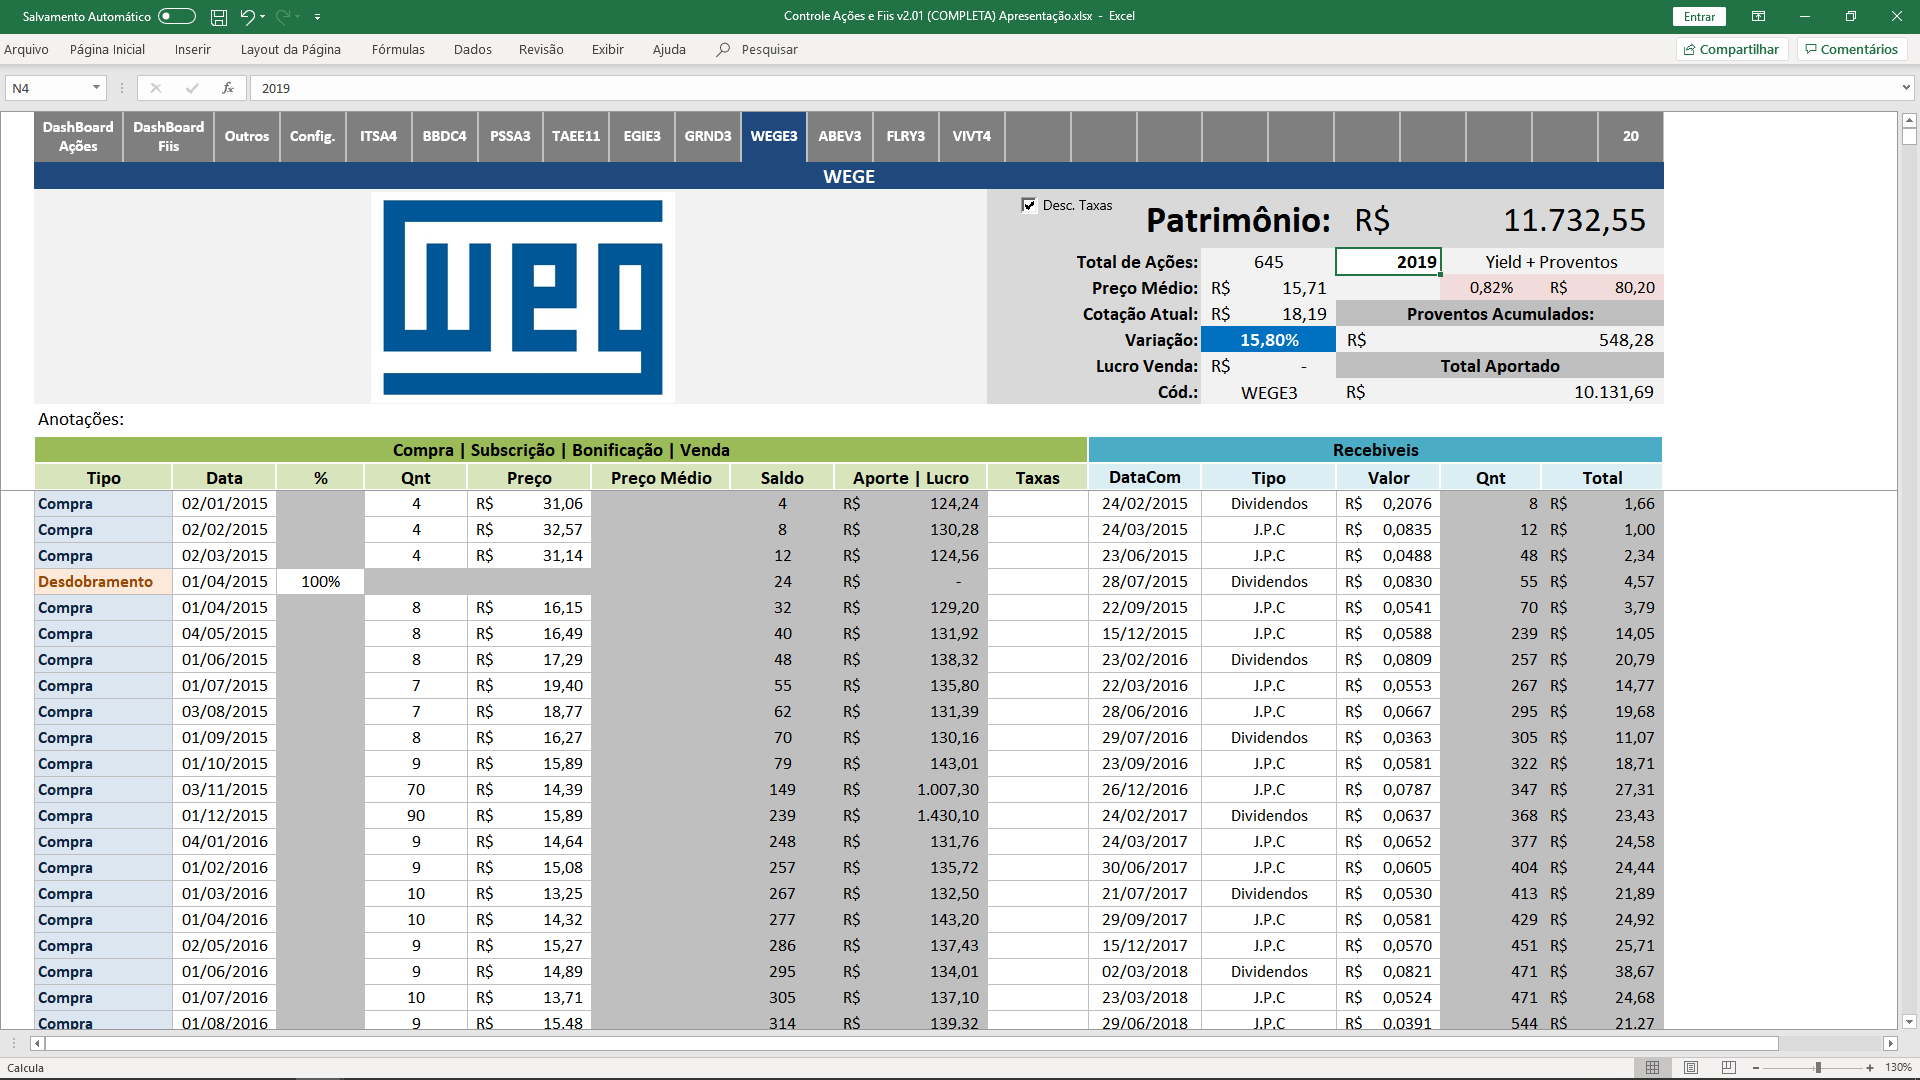Image resolution: width=1920 pixels, height=1080 pixels.
Task: Click the VIVT4 stock button
Action: (972, 136)
